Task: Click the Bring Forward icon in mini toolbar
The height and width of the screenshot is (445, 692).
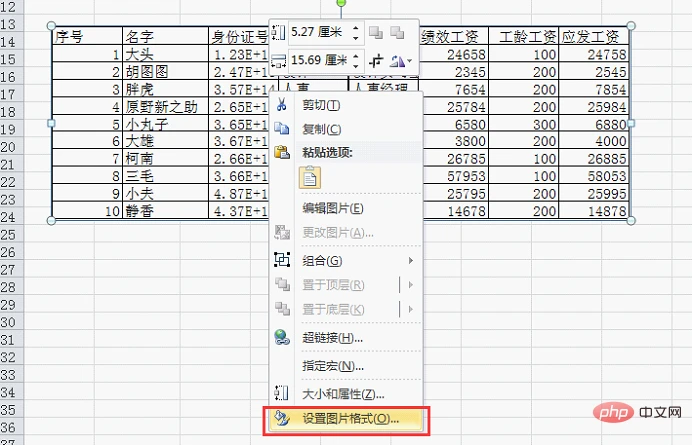Action: click(376, 32)
